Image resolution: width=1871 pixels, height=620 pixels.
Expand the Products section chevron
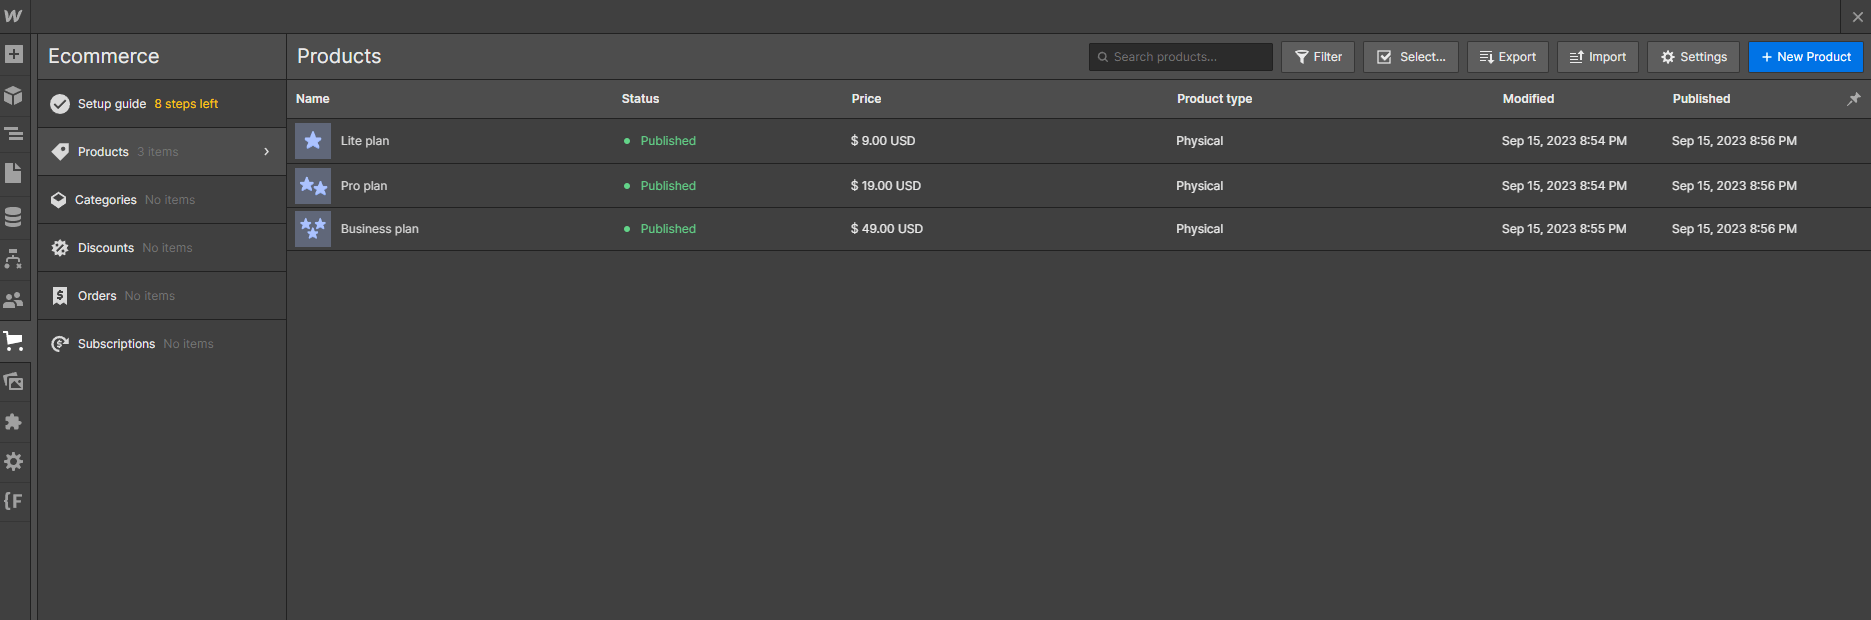pyautogui.click(x=267, y=152)
